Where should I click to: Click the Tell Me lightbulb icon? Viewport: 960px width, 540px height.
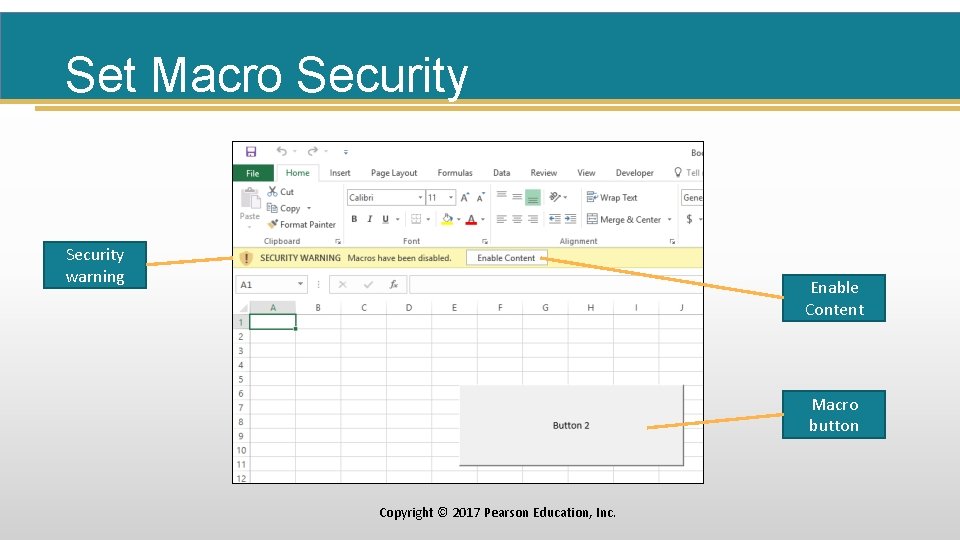[x=678, y=173]
